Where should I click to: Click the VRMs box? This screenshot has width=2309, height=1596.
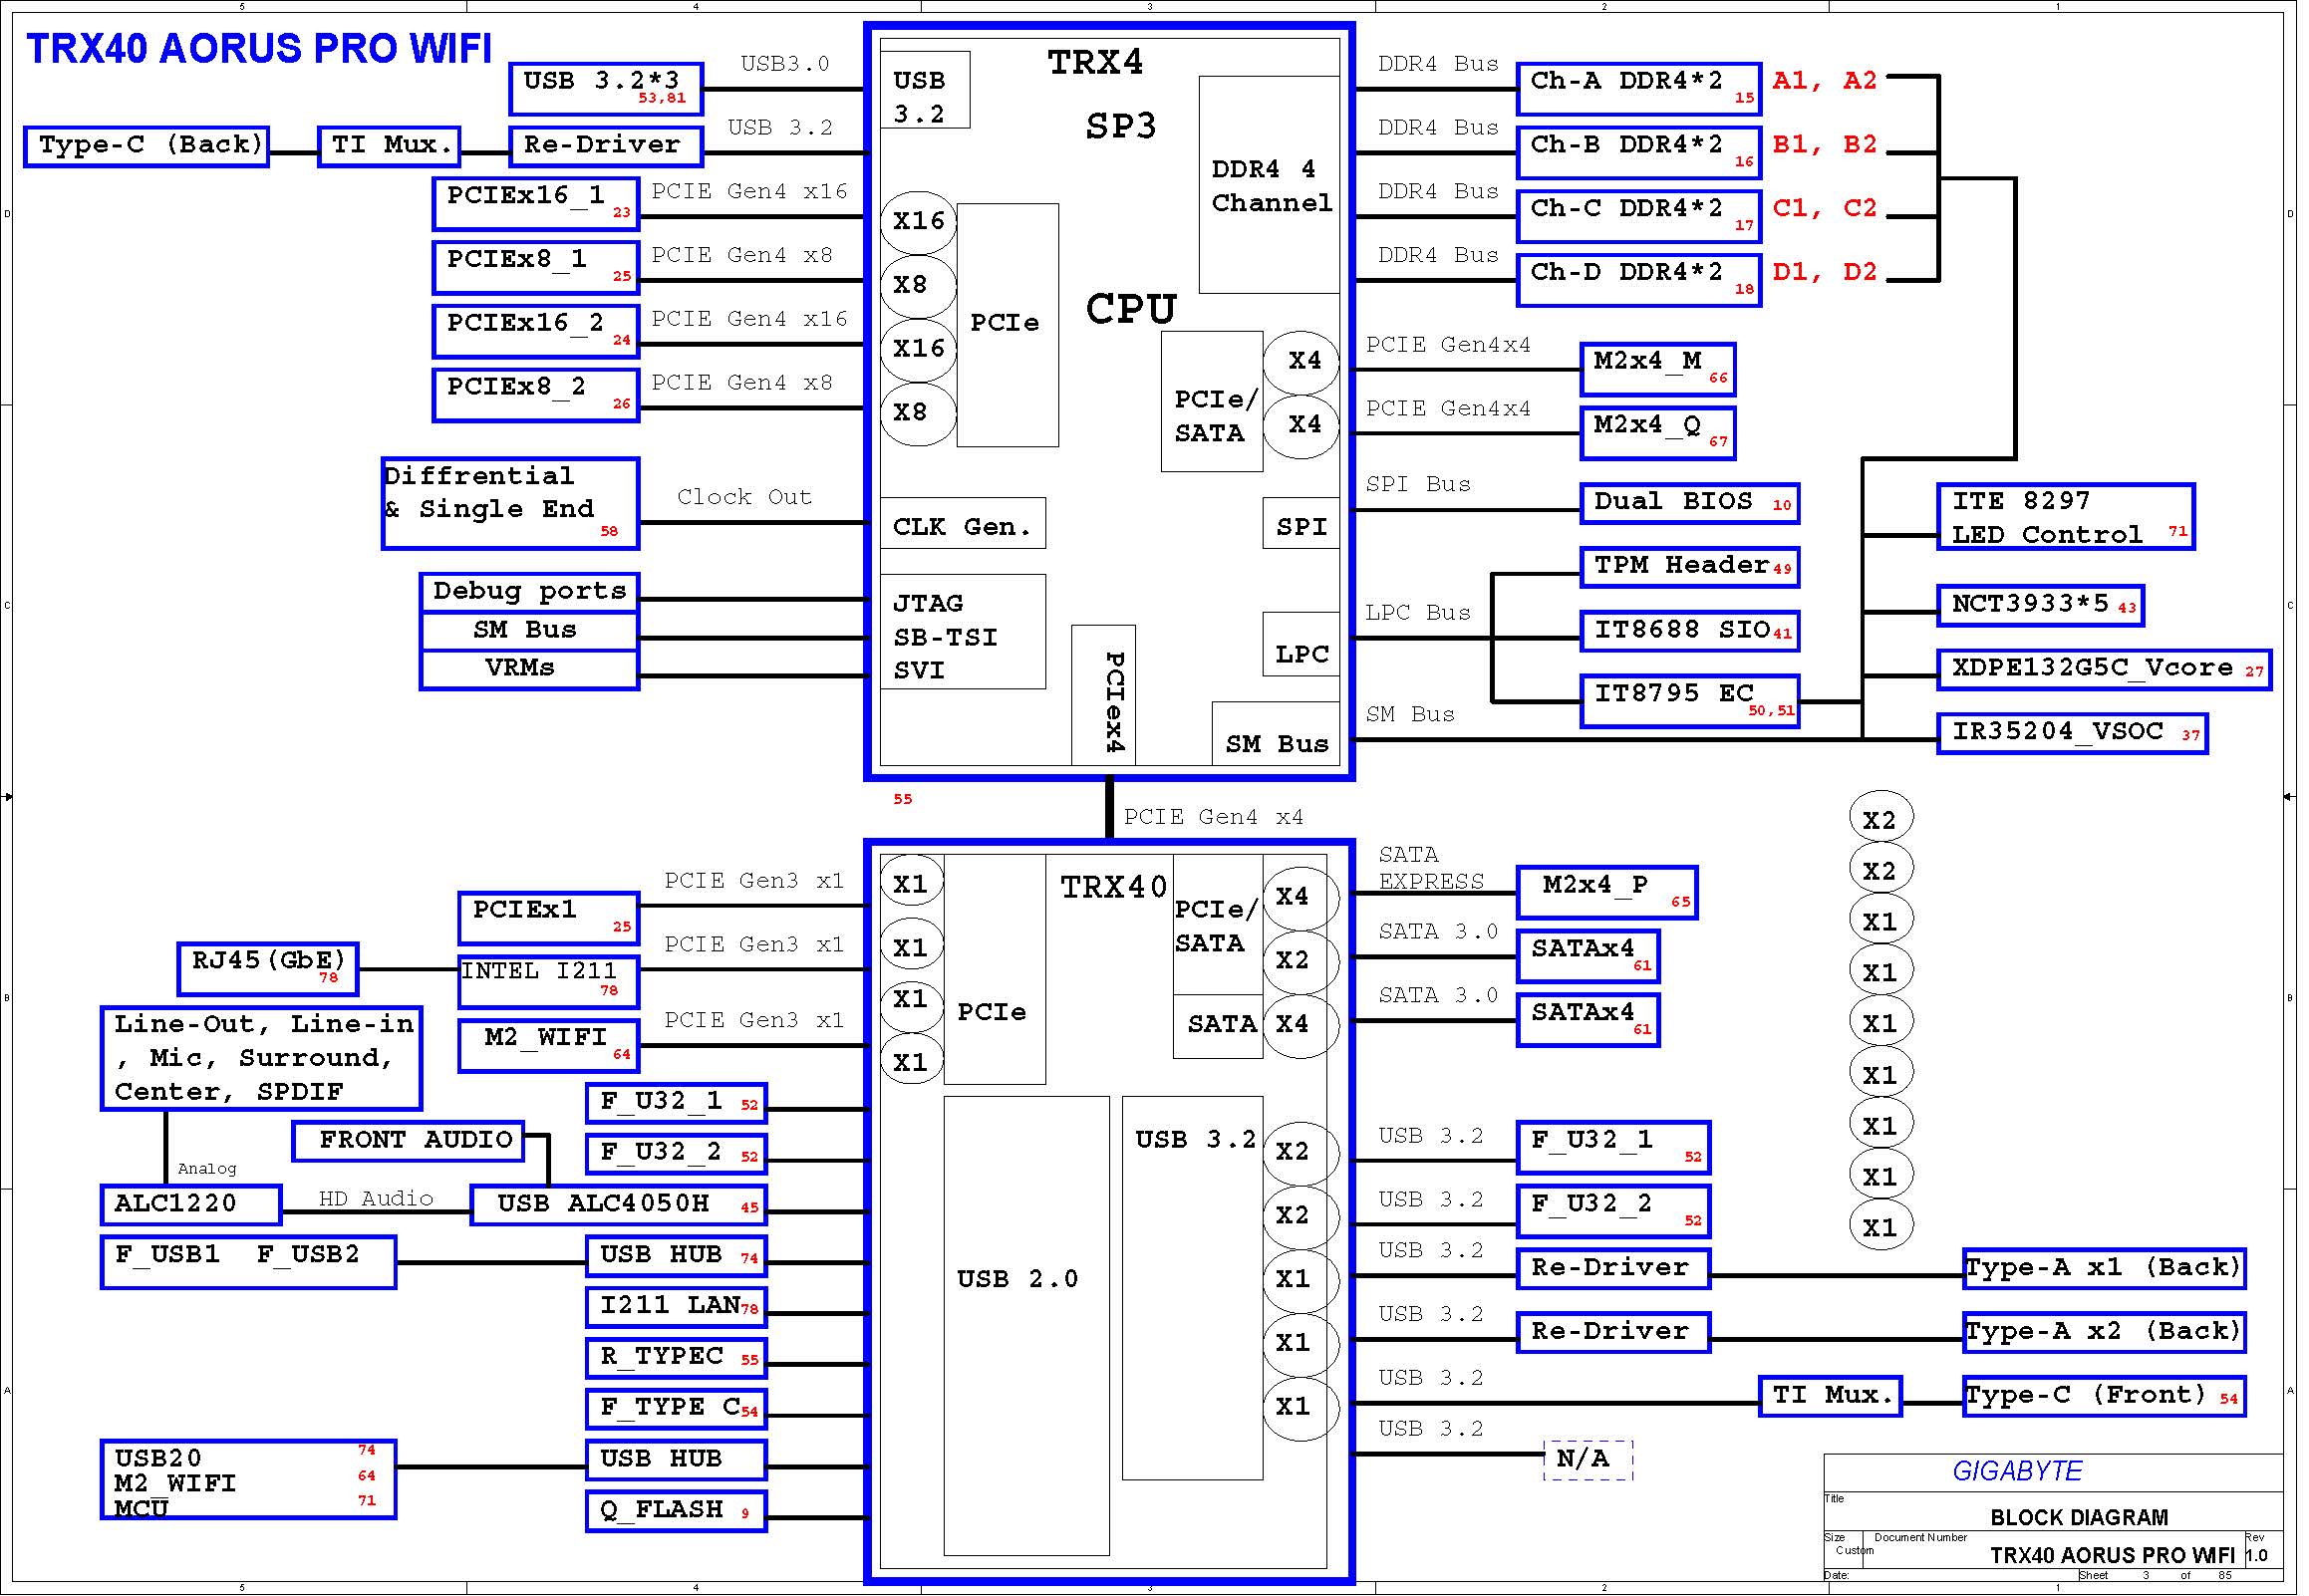coord(530,669)
